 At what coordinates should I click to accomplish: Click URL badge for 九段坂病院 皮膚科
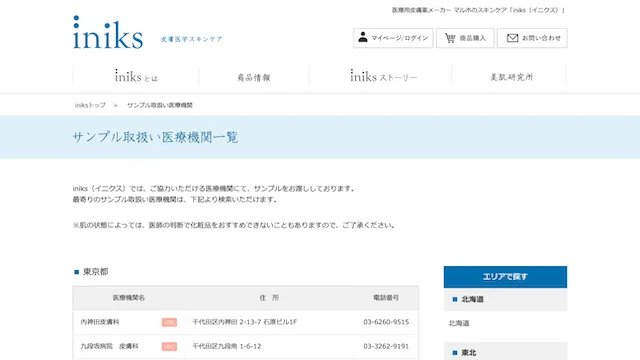169,347
